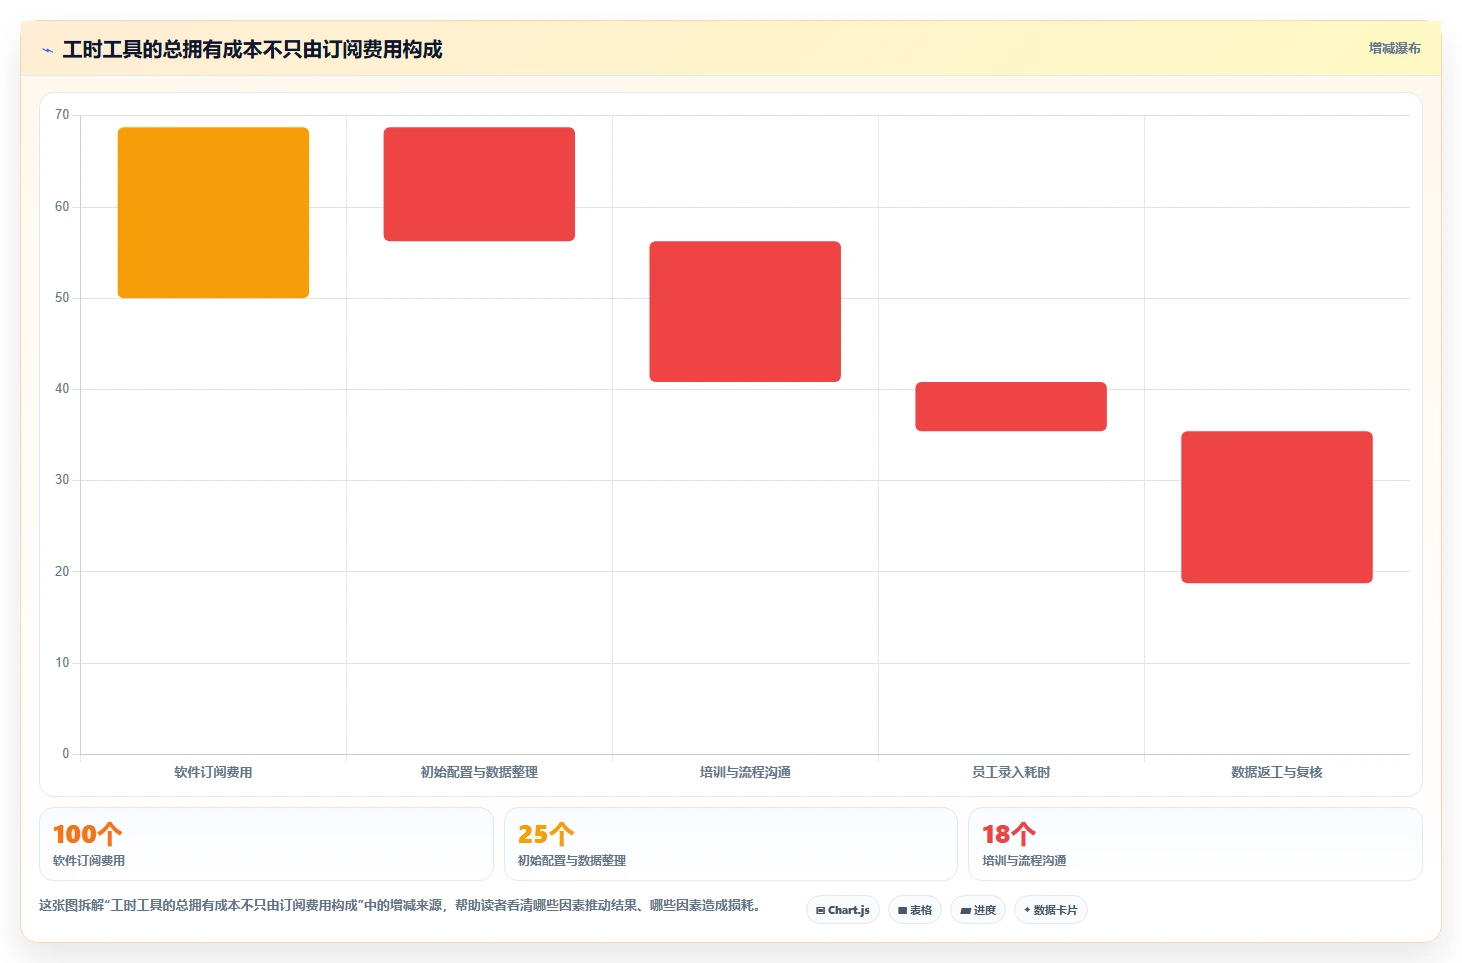The image size is (1462, 963).
Task: Click the 表格 tag chip
Action: point(915,910)
